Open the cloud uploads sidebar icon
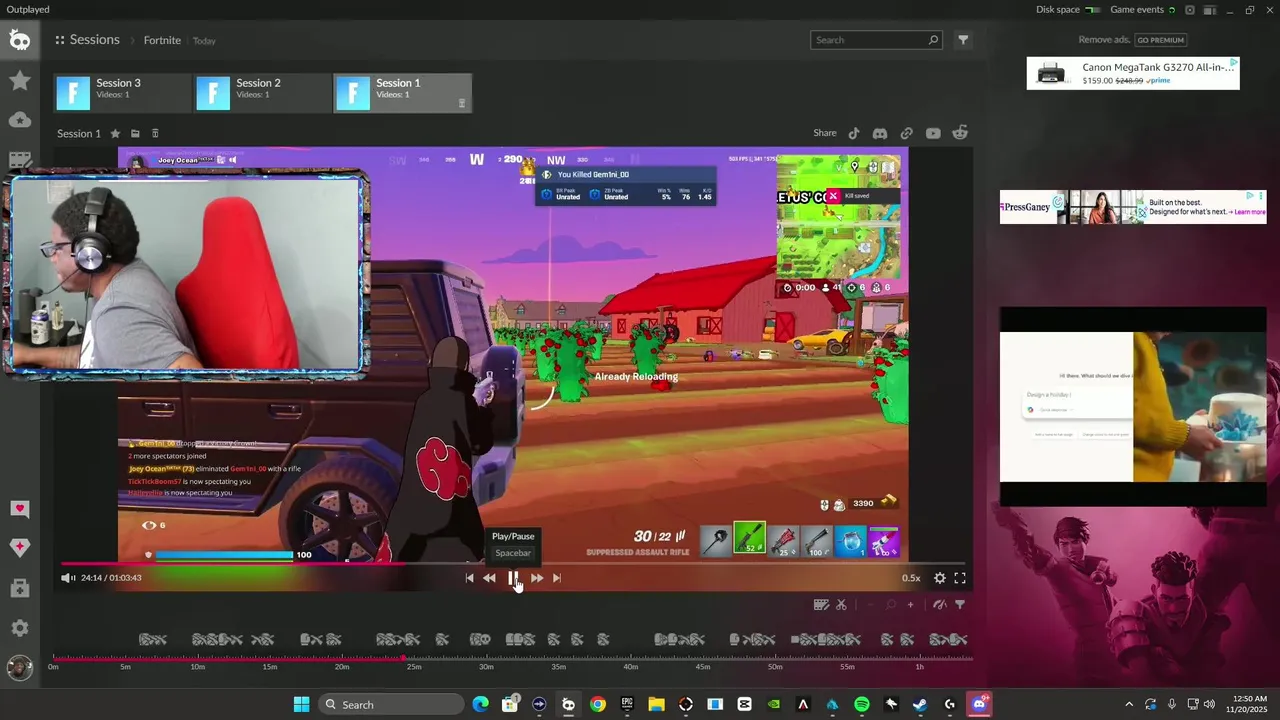This screenshot has width=1280, height=720. [19, 120]
